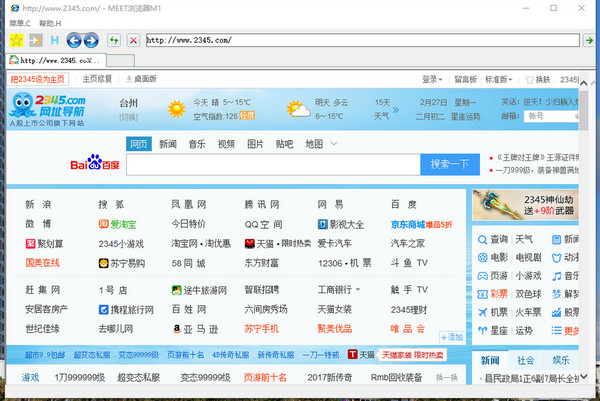
Task: Click the 添加 add-site link
Action: pyautogui.click(x=450, y=337)
